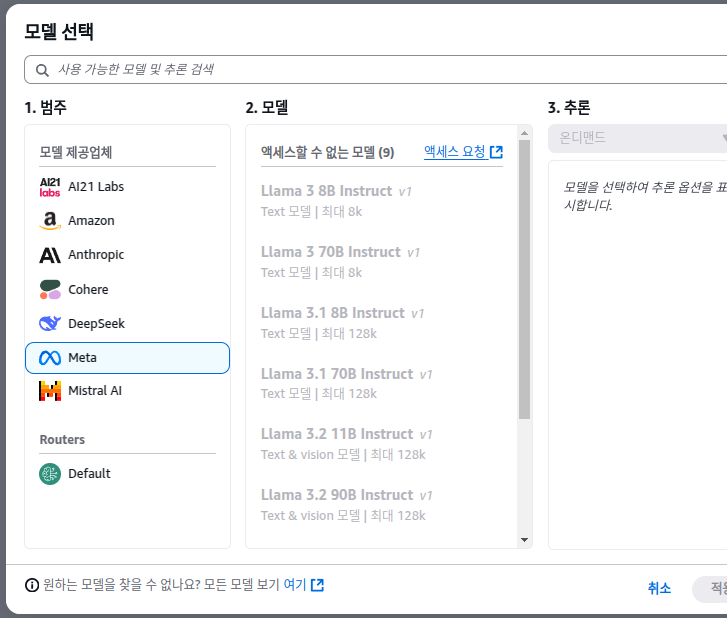Choose Anthropic from provider list
Image resolution: width=727 pixels, height=618 pixels.
128,255
